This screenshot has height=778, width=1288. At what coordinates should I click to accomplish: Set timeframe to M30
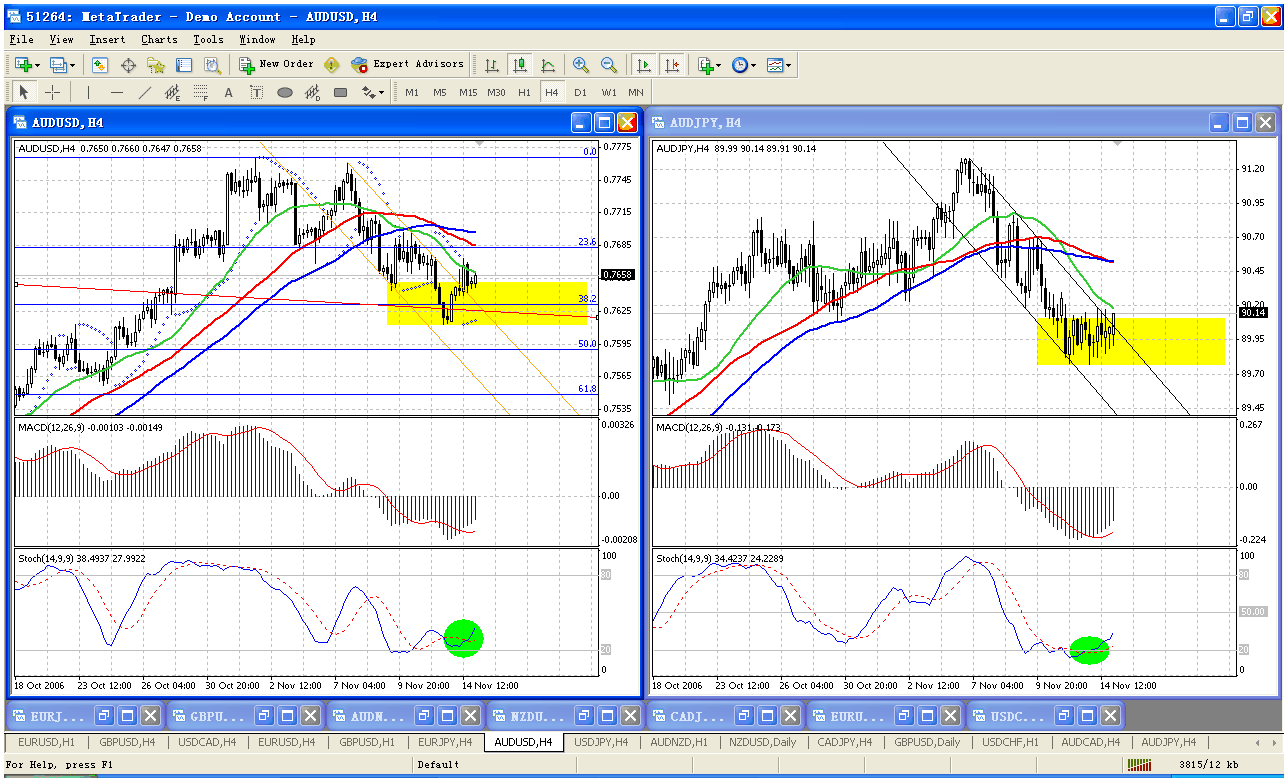coord(496,92)
